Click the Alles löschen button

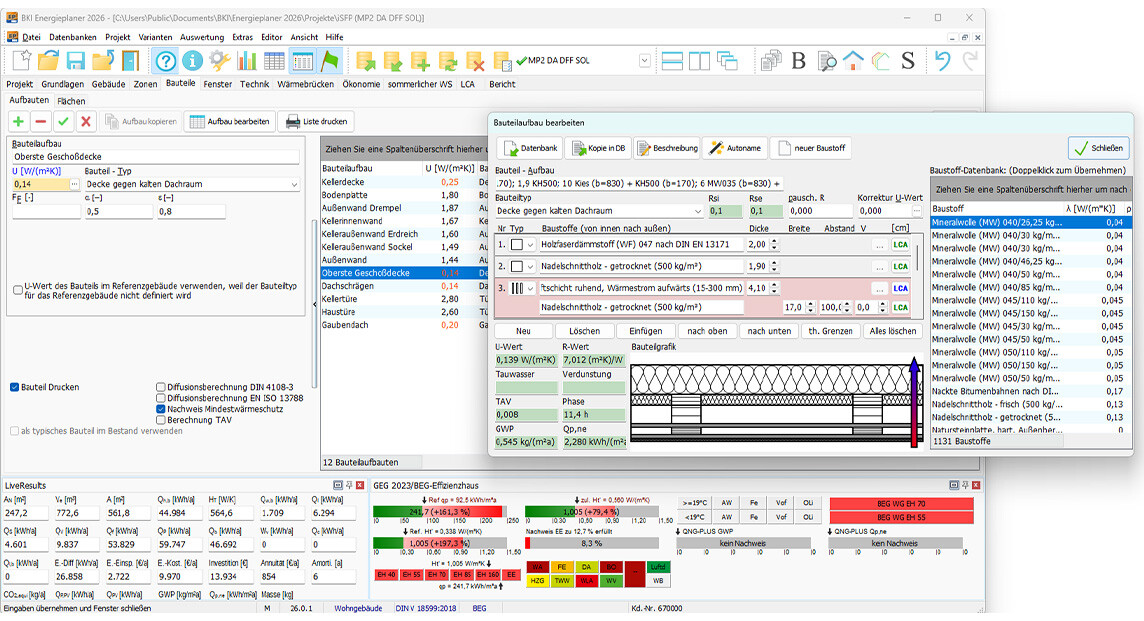click(891, 331)
